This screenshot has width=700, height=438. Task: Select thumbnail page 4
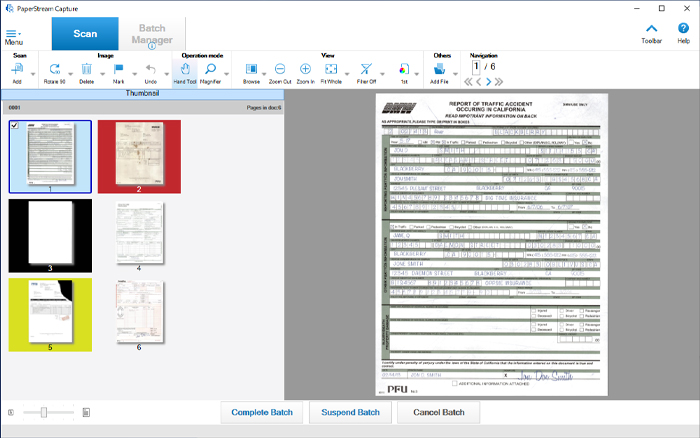[139, 236]
